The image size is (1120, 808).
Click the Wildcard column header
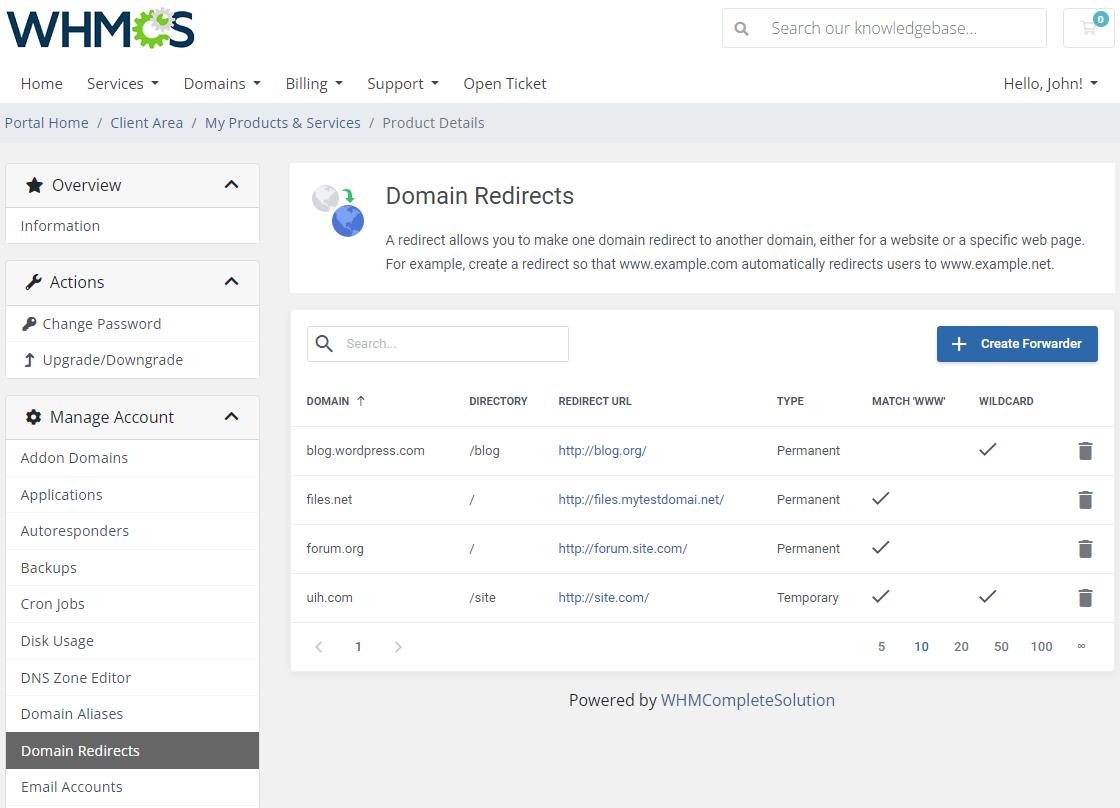pos(1006,401)
